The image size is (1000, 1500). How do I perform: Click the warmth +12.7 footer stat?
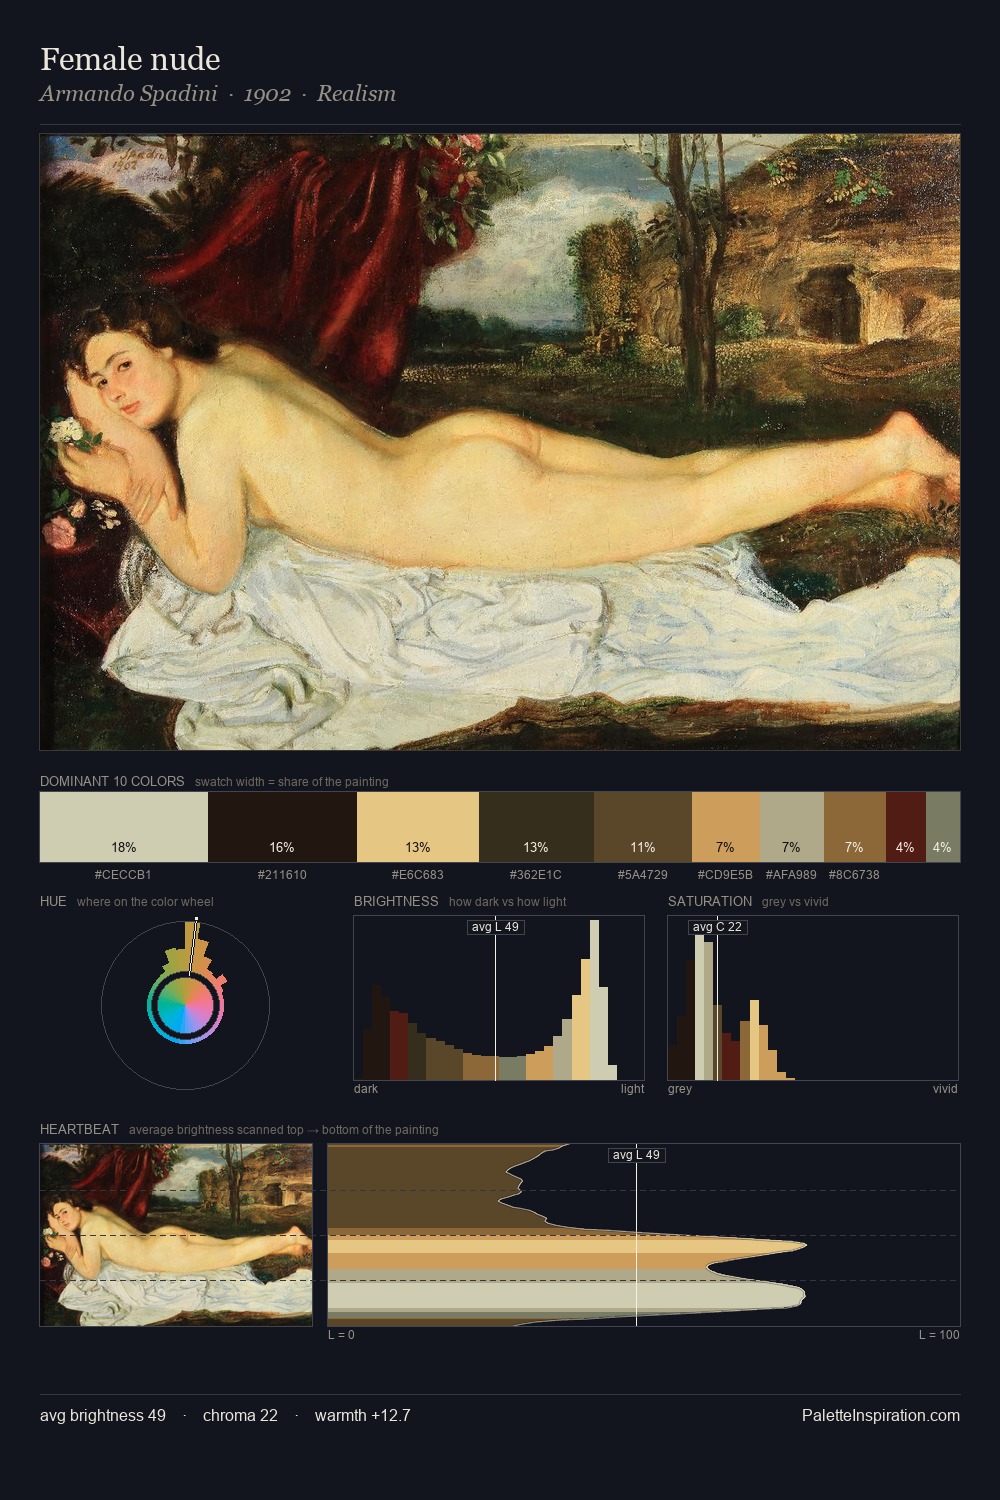[362, 1415]
